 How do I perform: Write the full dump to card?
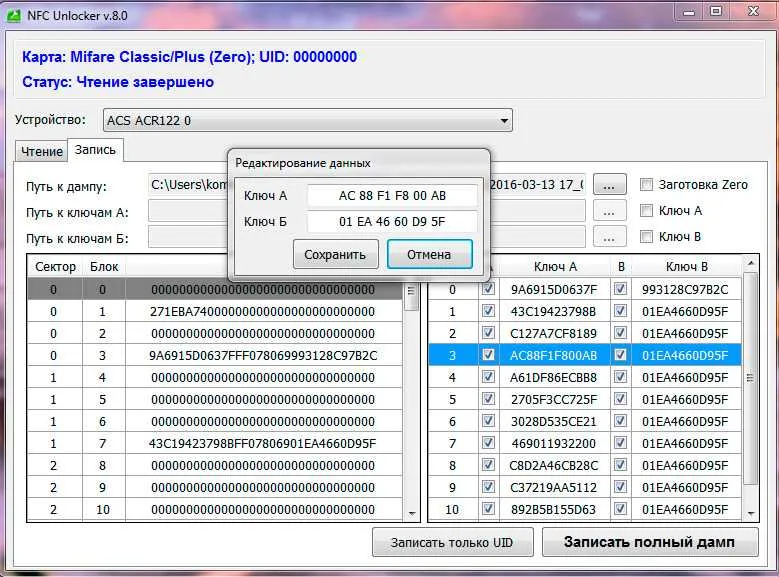(x=650, y=542)
